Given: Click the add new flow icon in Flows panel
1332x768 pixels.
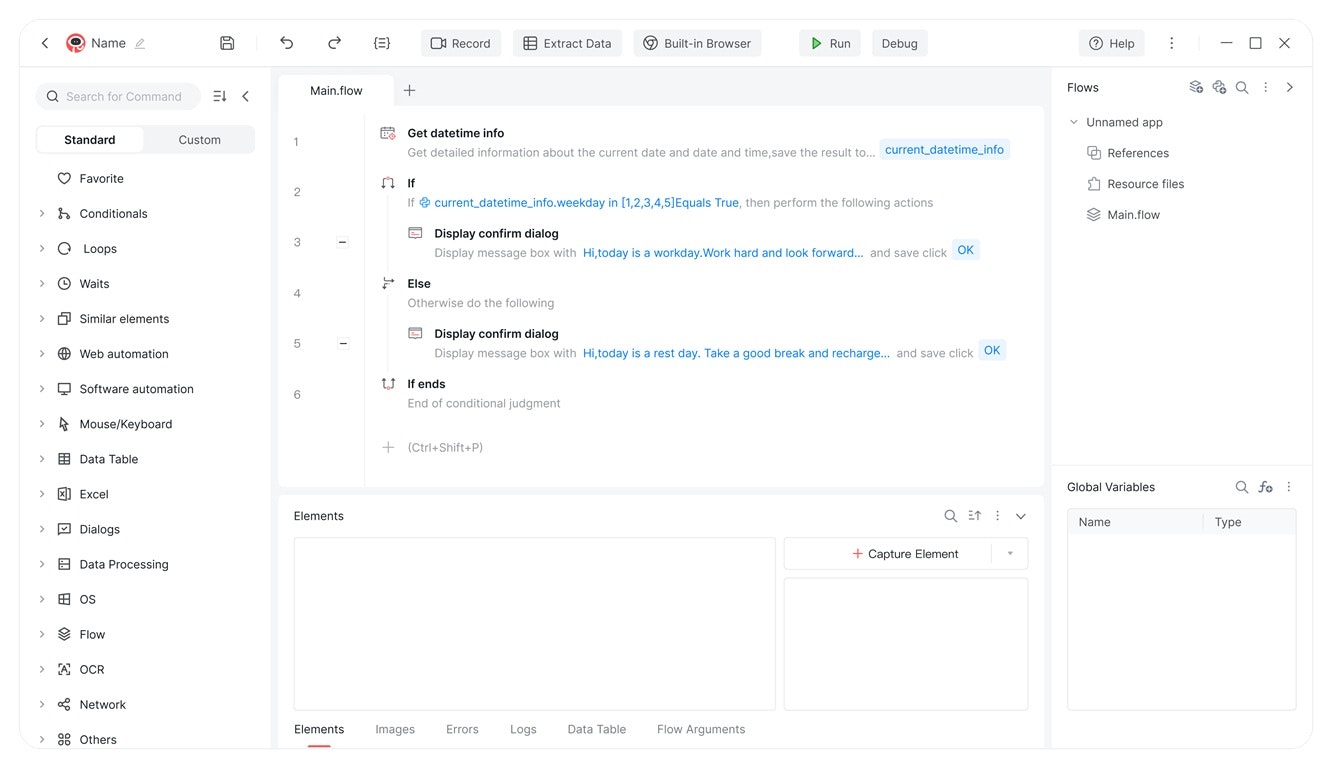Looking at the screenshot, I should point(1196,87).
